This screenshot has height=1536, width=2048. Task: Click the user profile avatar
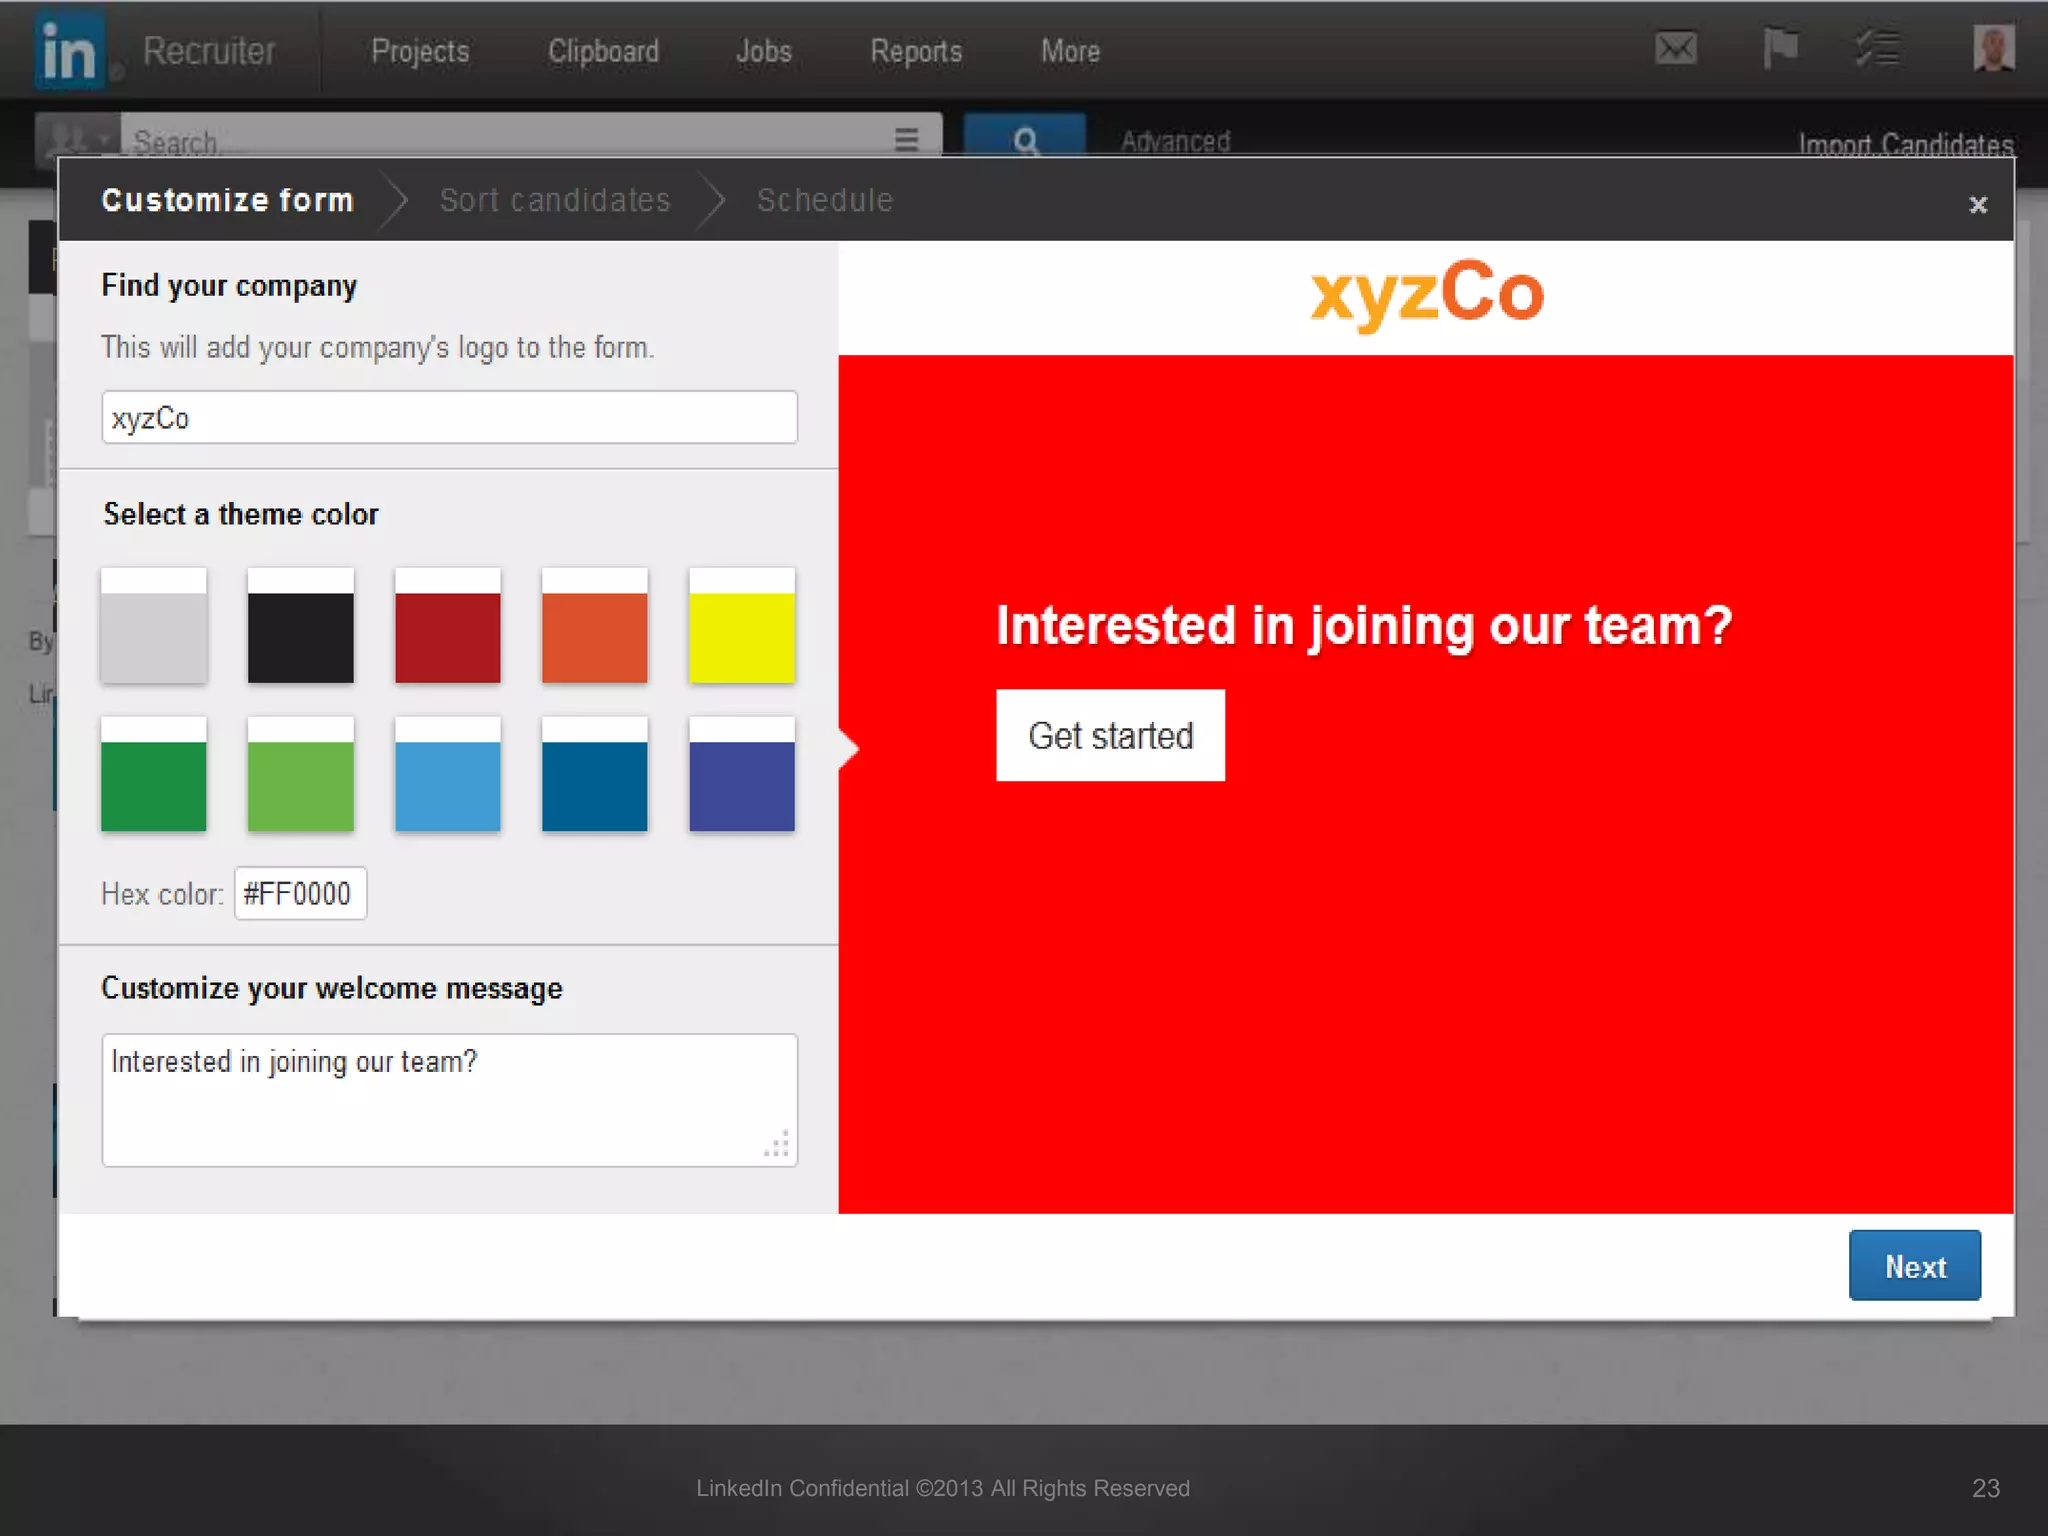click(1993, 48)
